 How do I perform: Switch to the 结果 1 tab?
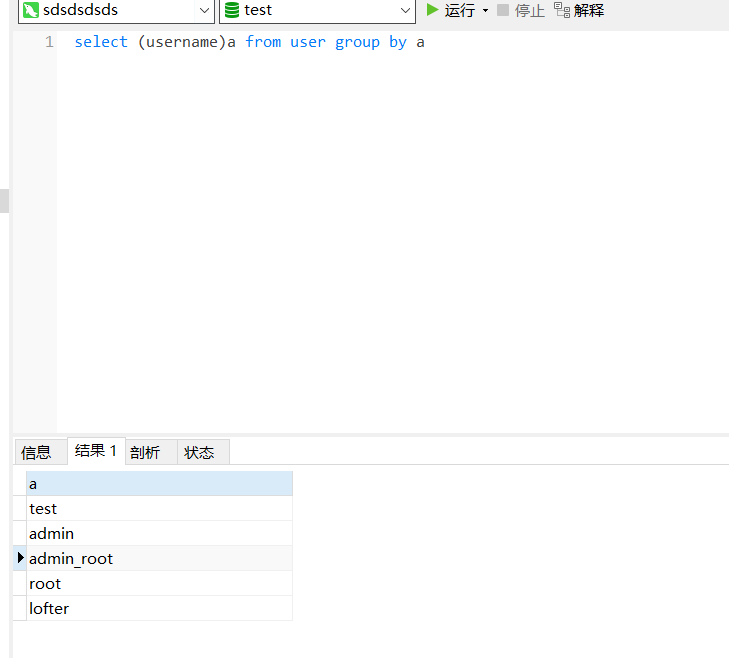pyautogui.click(x=96, y=451)
